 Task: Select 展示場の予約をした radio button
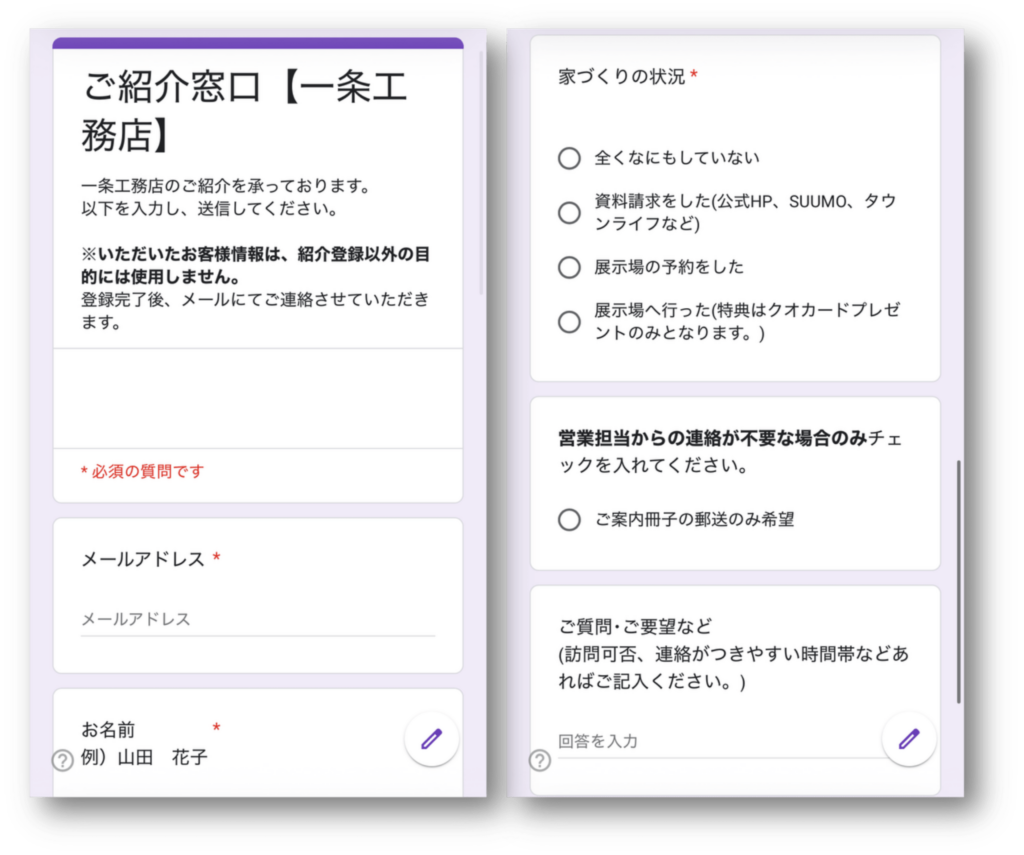pyautogui.click(x=569, y=267)
